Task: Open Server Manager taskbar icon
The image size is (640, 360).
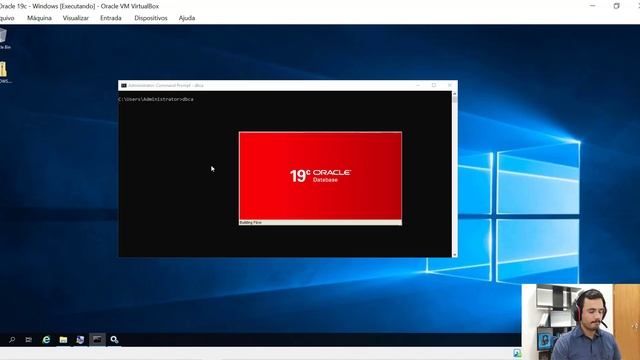Action: (x=80, y=340)
